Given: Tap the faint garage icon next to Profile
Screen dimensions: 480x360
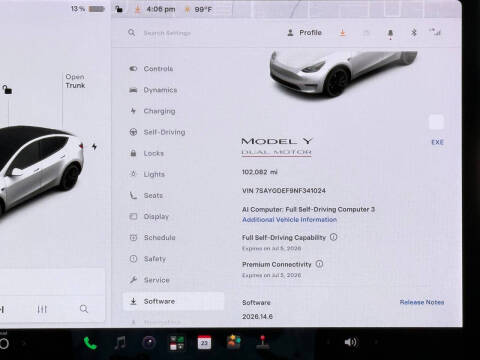Looking at the screenshot, I should [366, 33].
